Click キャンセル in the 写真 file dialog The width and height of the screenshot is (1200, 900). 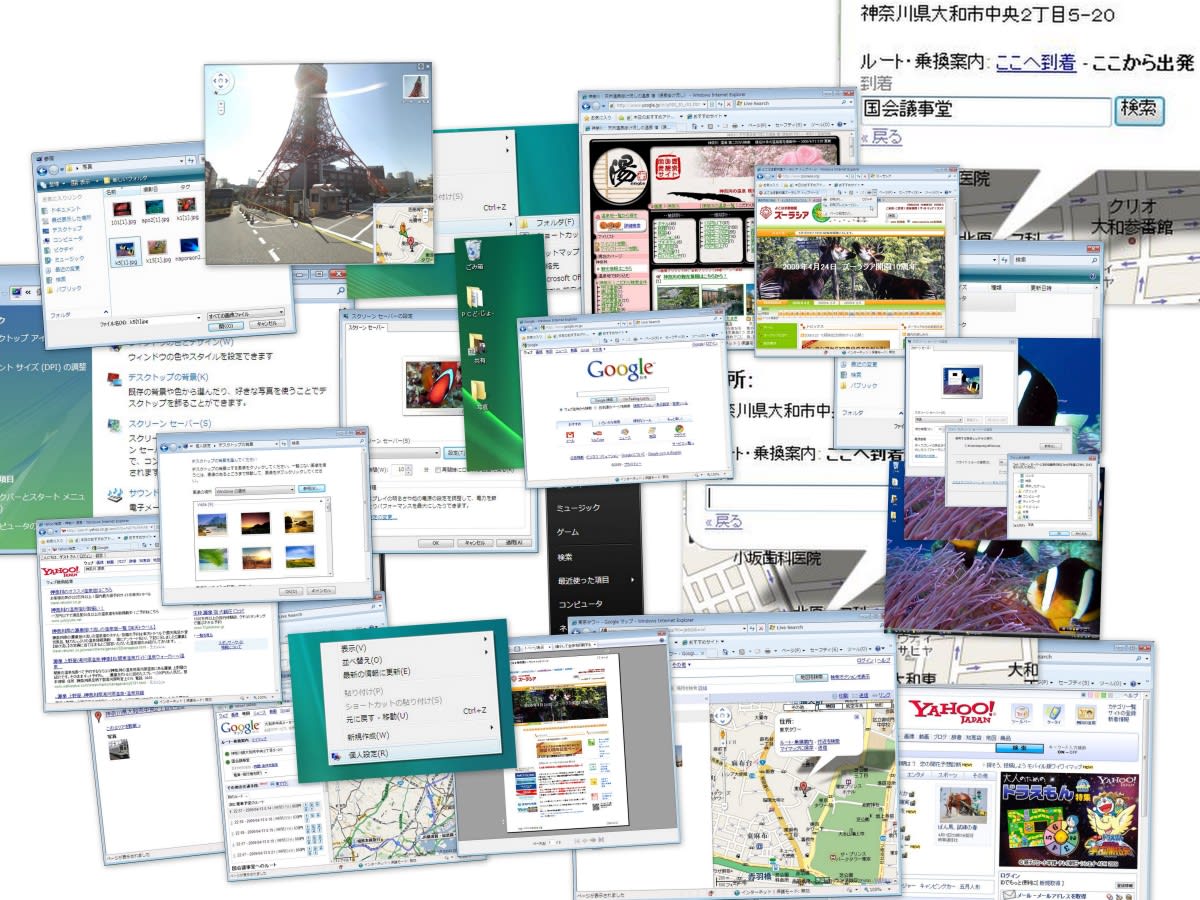pos(265,324)
